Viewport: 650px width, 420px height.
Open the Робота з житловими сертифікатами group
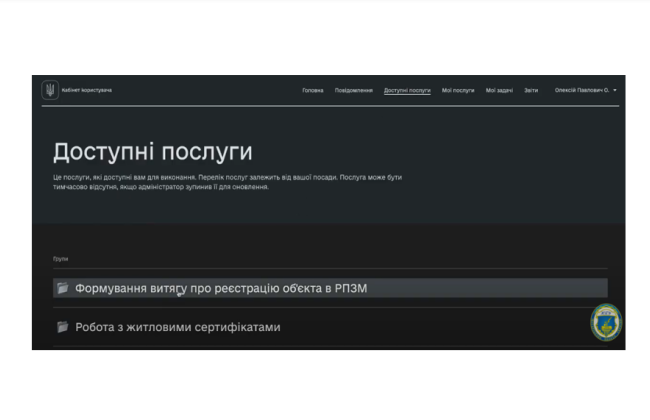330,327
